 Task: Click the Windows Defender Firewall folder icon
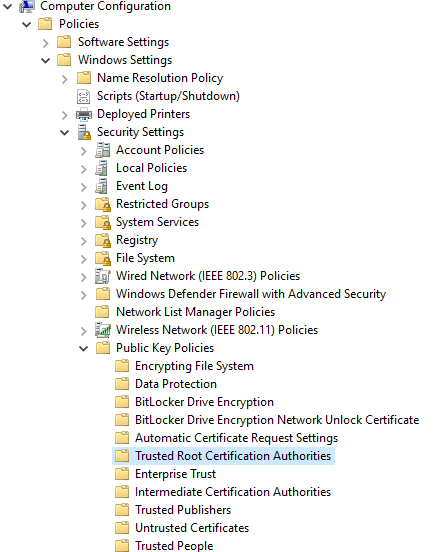(x=103, y=294)
